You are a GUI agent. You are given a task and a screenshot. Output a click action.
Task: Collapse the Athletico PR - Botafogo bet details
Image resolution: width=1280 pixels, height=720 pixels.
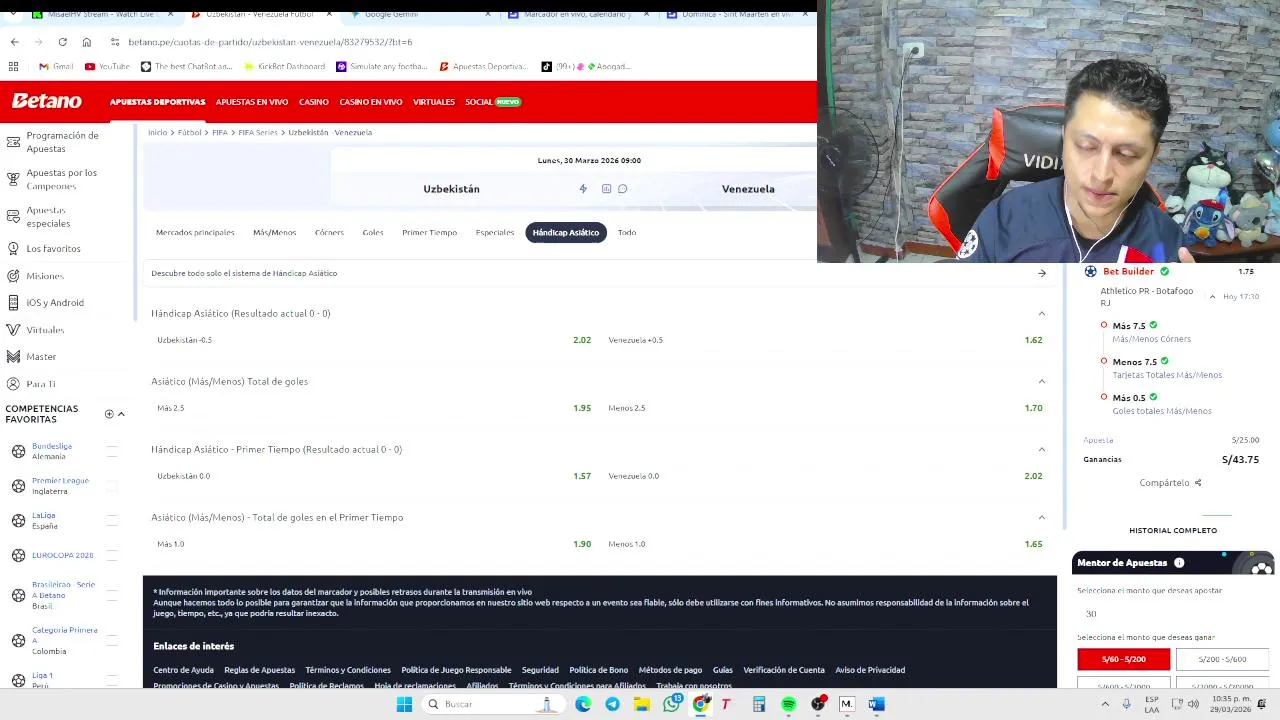[1212, 297]
